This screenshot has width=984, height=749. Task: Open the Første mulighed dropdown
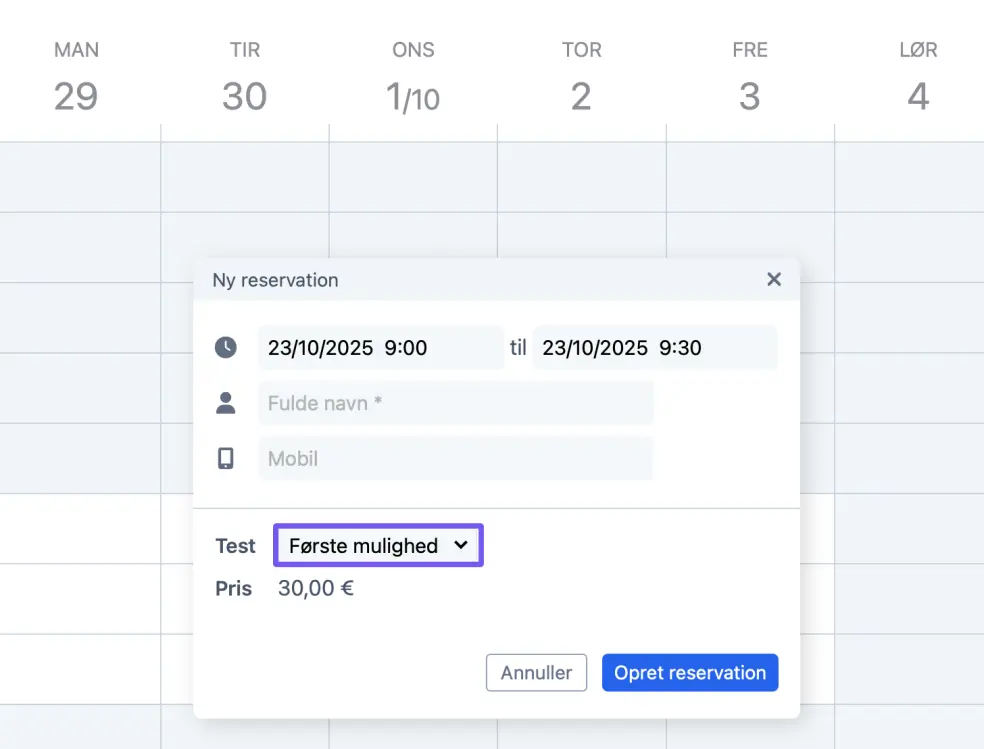click(378, 546)
